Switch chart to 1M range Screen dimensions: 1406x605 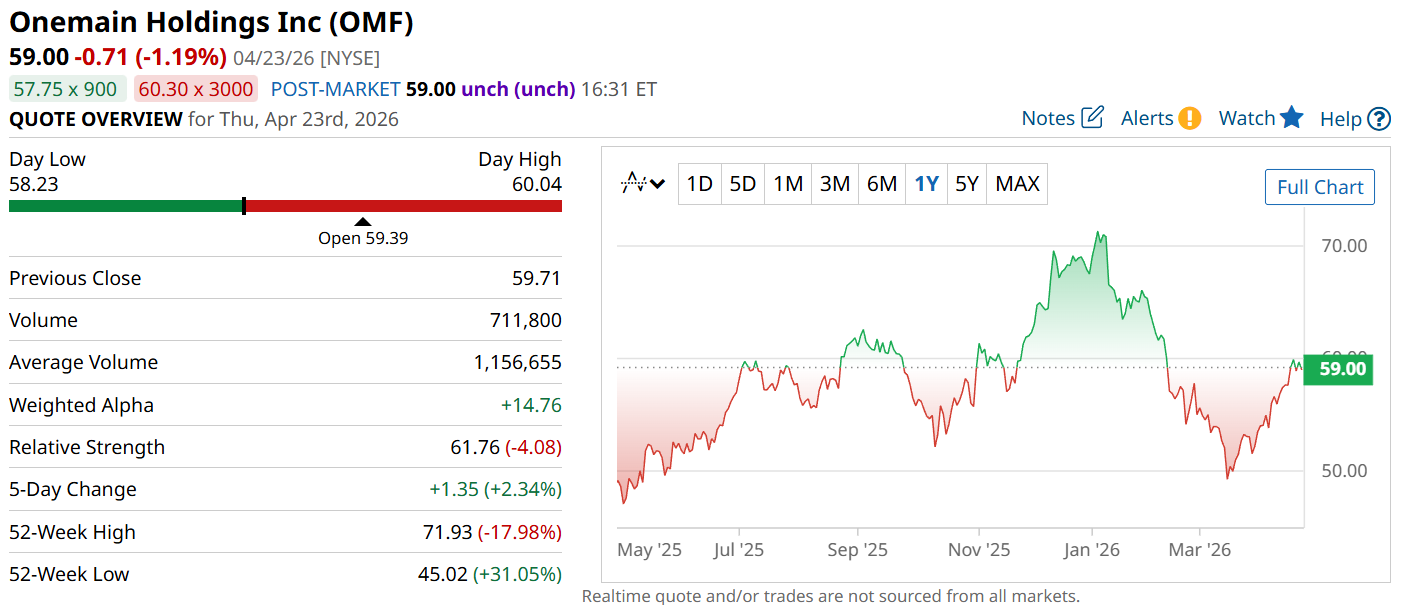tap(788, 184)
